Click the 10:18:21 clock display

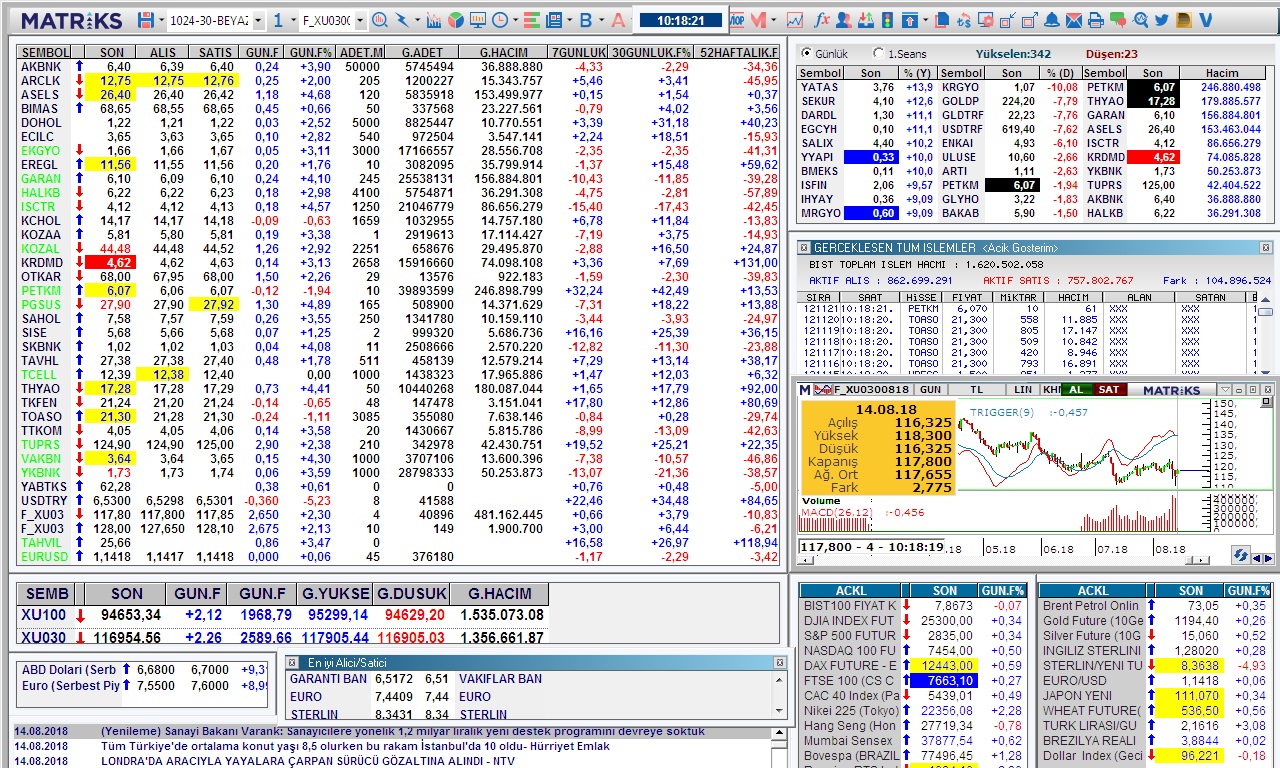click(681, 20)
